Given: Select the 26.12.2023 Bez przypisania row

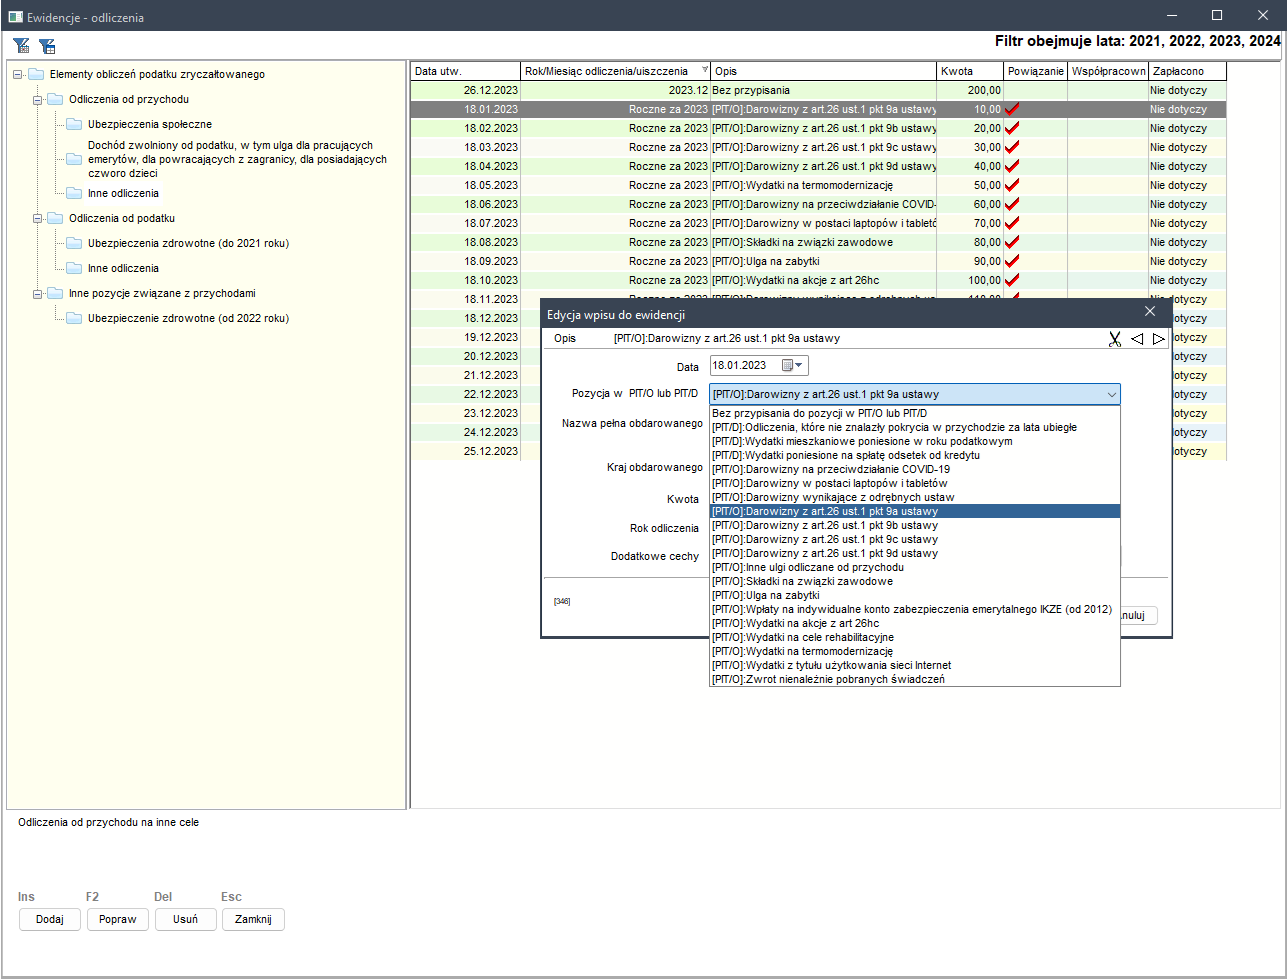Looking at the screenshot, I should click(818, 90).
